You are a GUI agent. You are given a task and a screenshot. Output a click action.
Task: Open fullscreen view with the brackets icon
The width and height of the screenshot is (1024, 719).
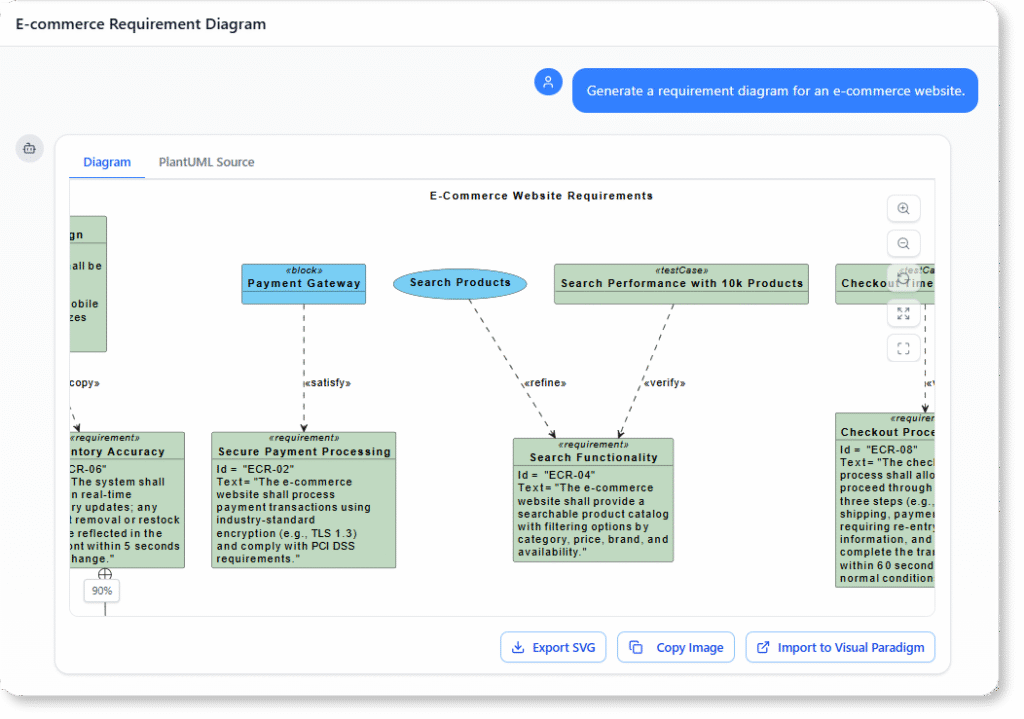903,348
